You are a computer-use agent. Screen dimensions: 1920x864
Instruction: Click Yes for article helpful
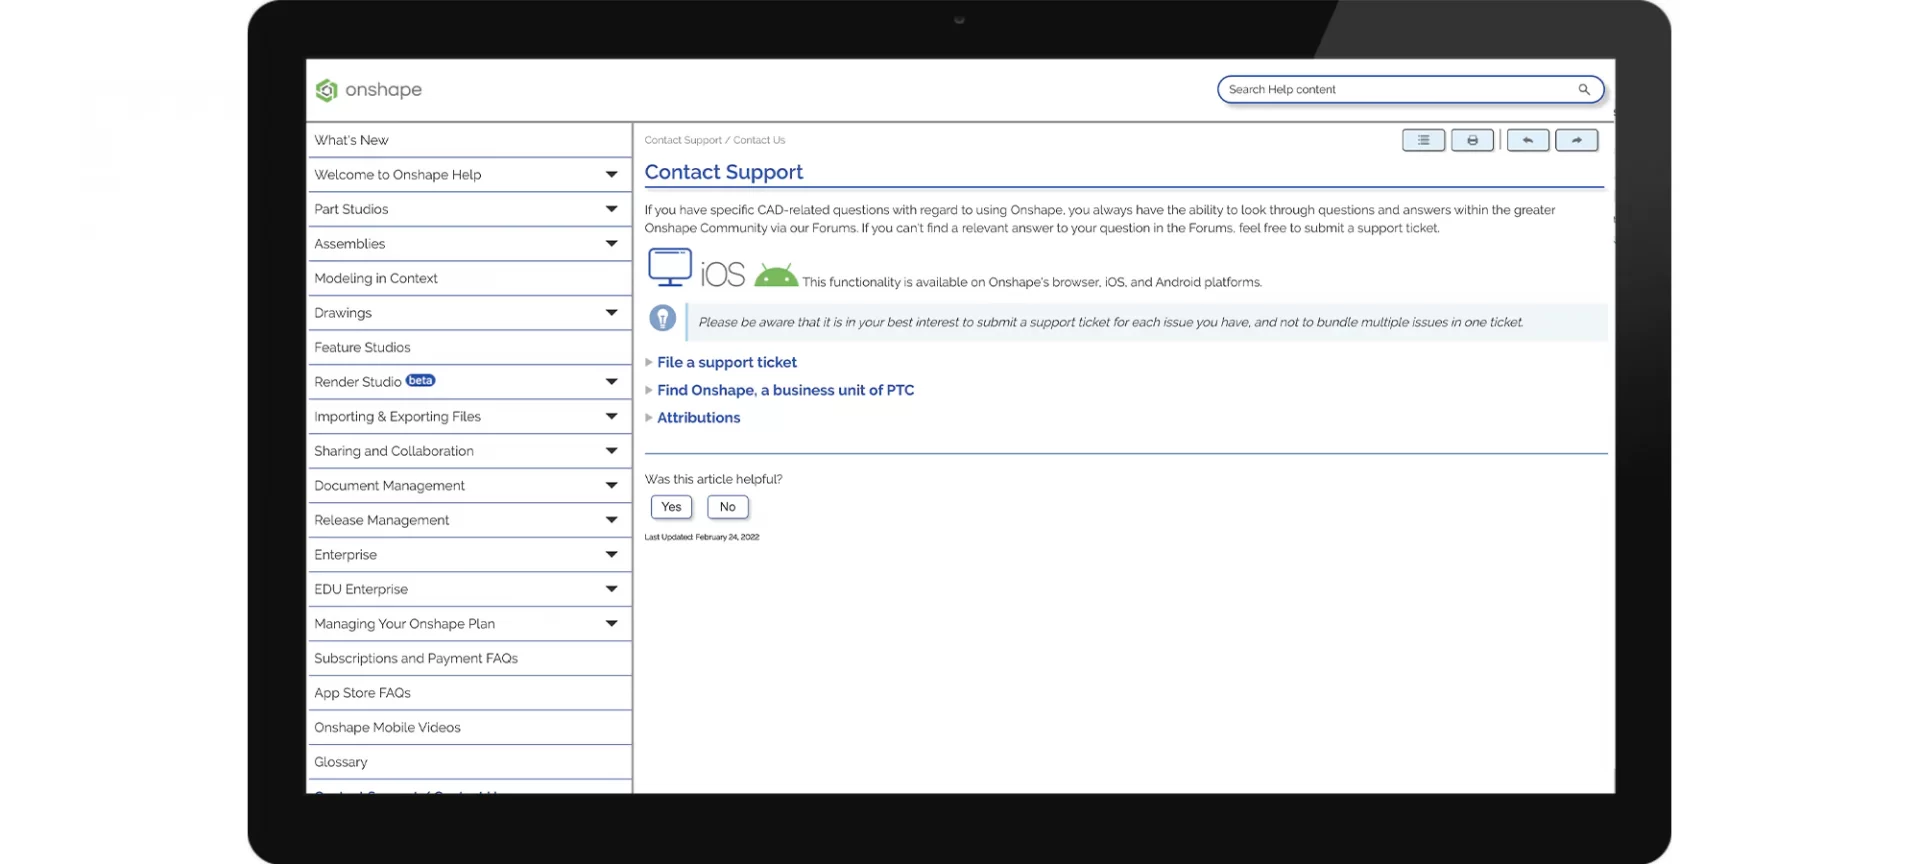671,507
